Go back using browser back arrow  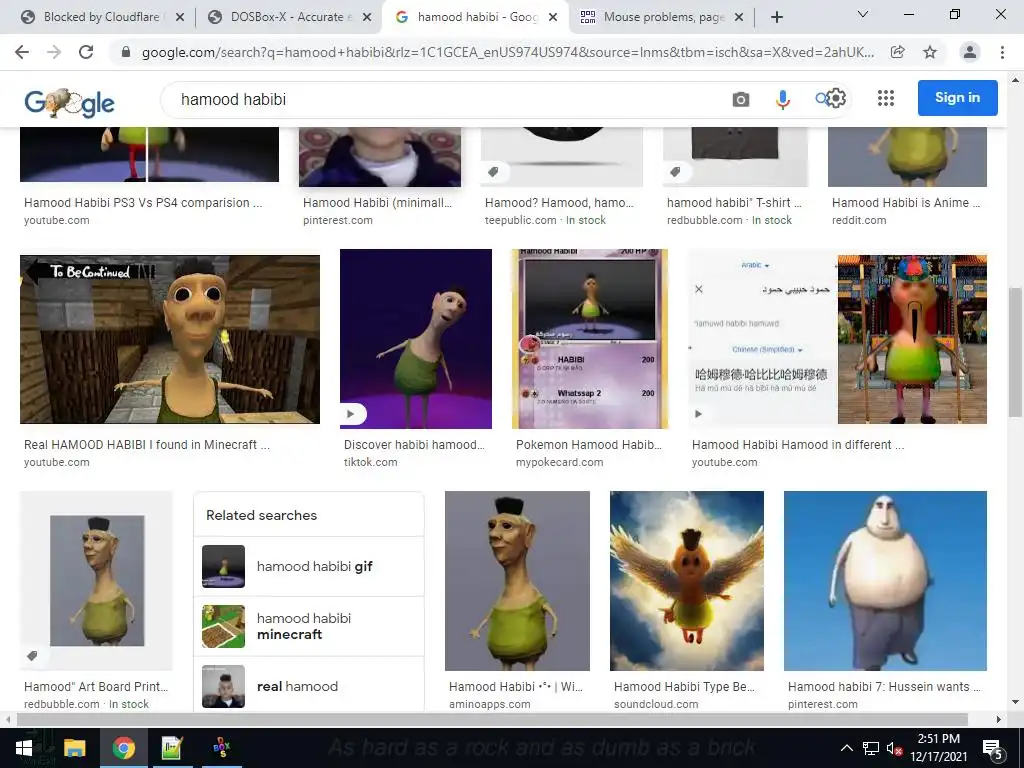click(x=22, y=52)
